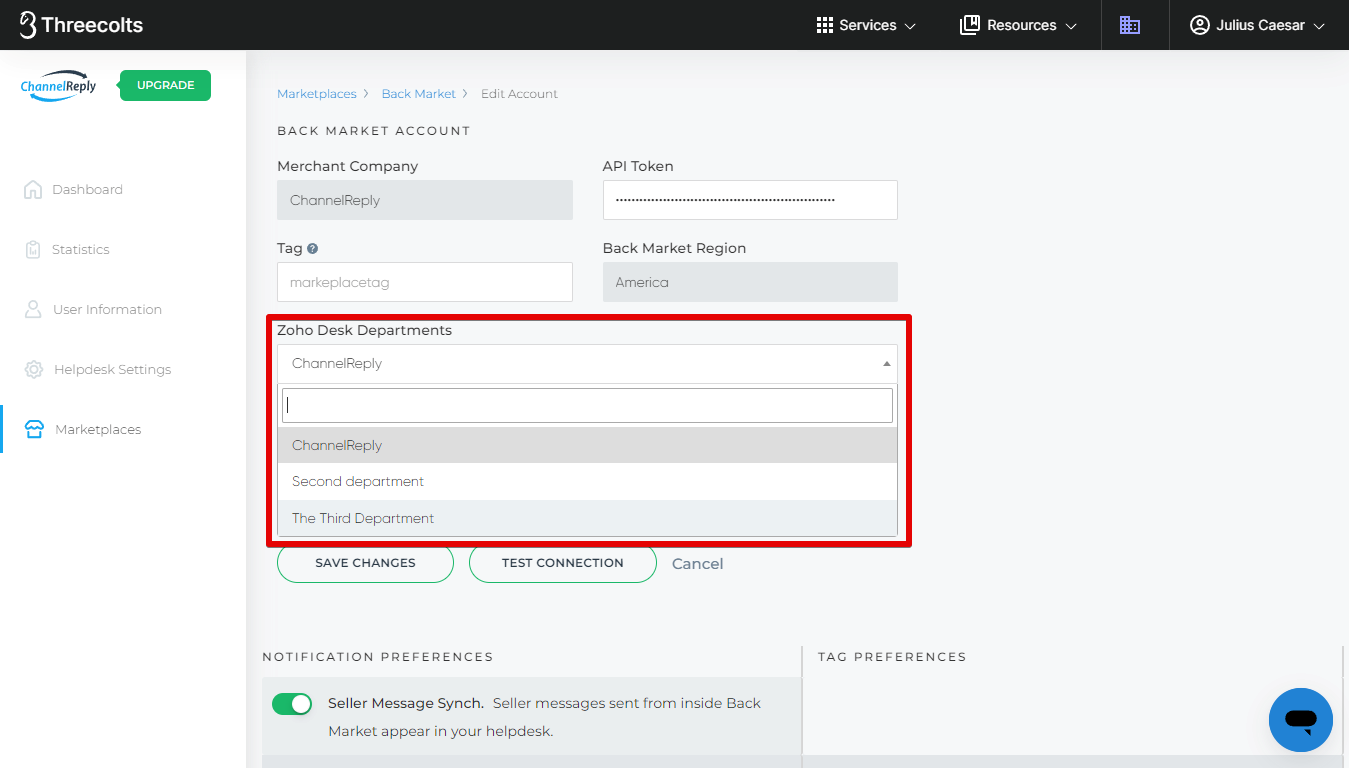
Task: Click the ChannelReply logo in sidebar
Action: pos(59,86)
